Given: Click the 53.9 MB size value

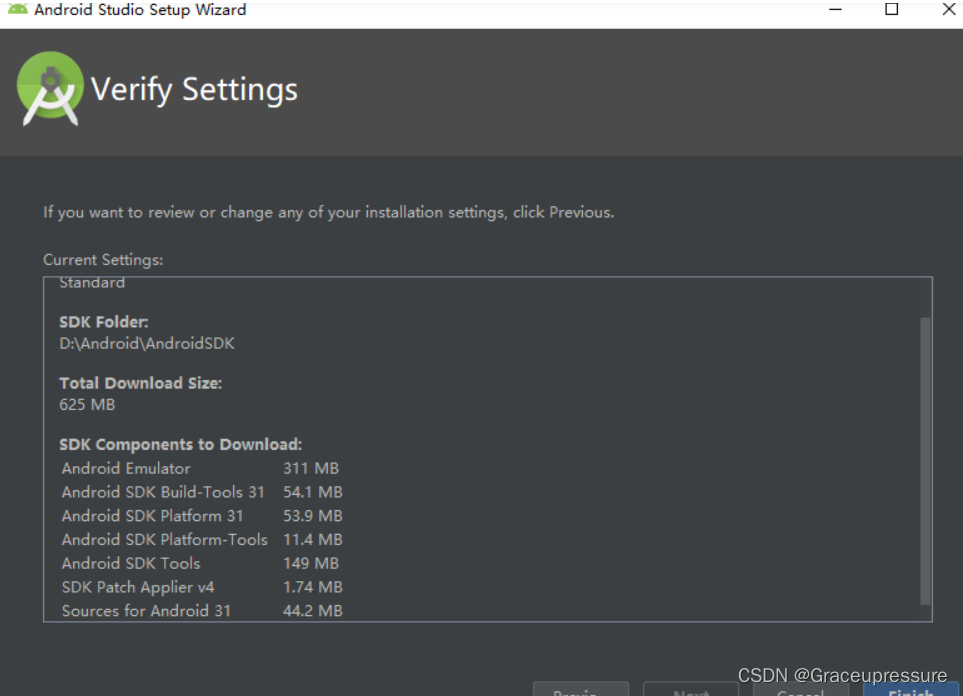Looking at the screenshot, I should click(x=313, y=516).
